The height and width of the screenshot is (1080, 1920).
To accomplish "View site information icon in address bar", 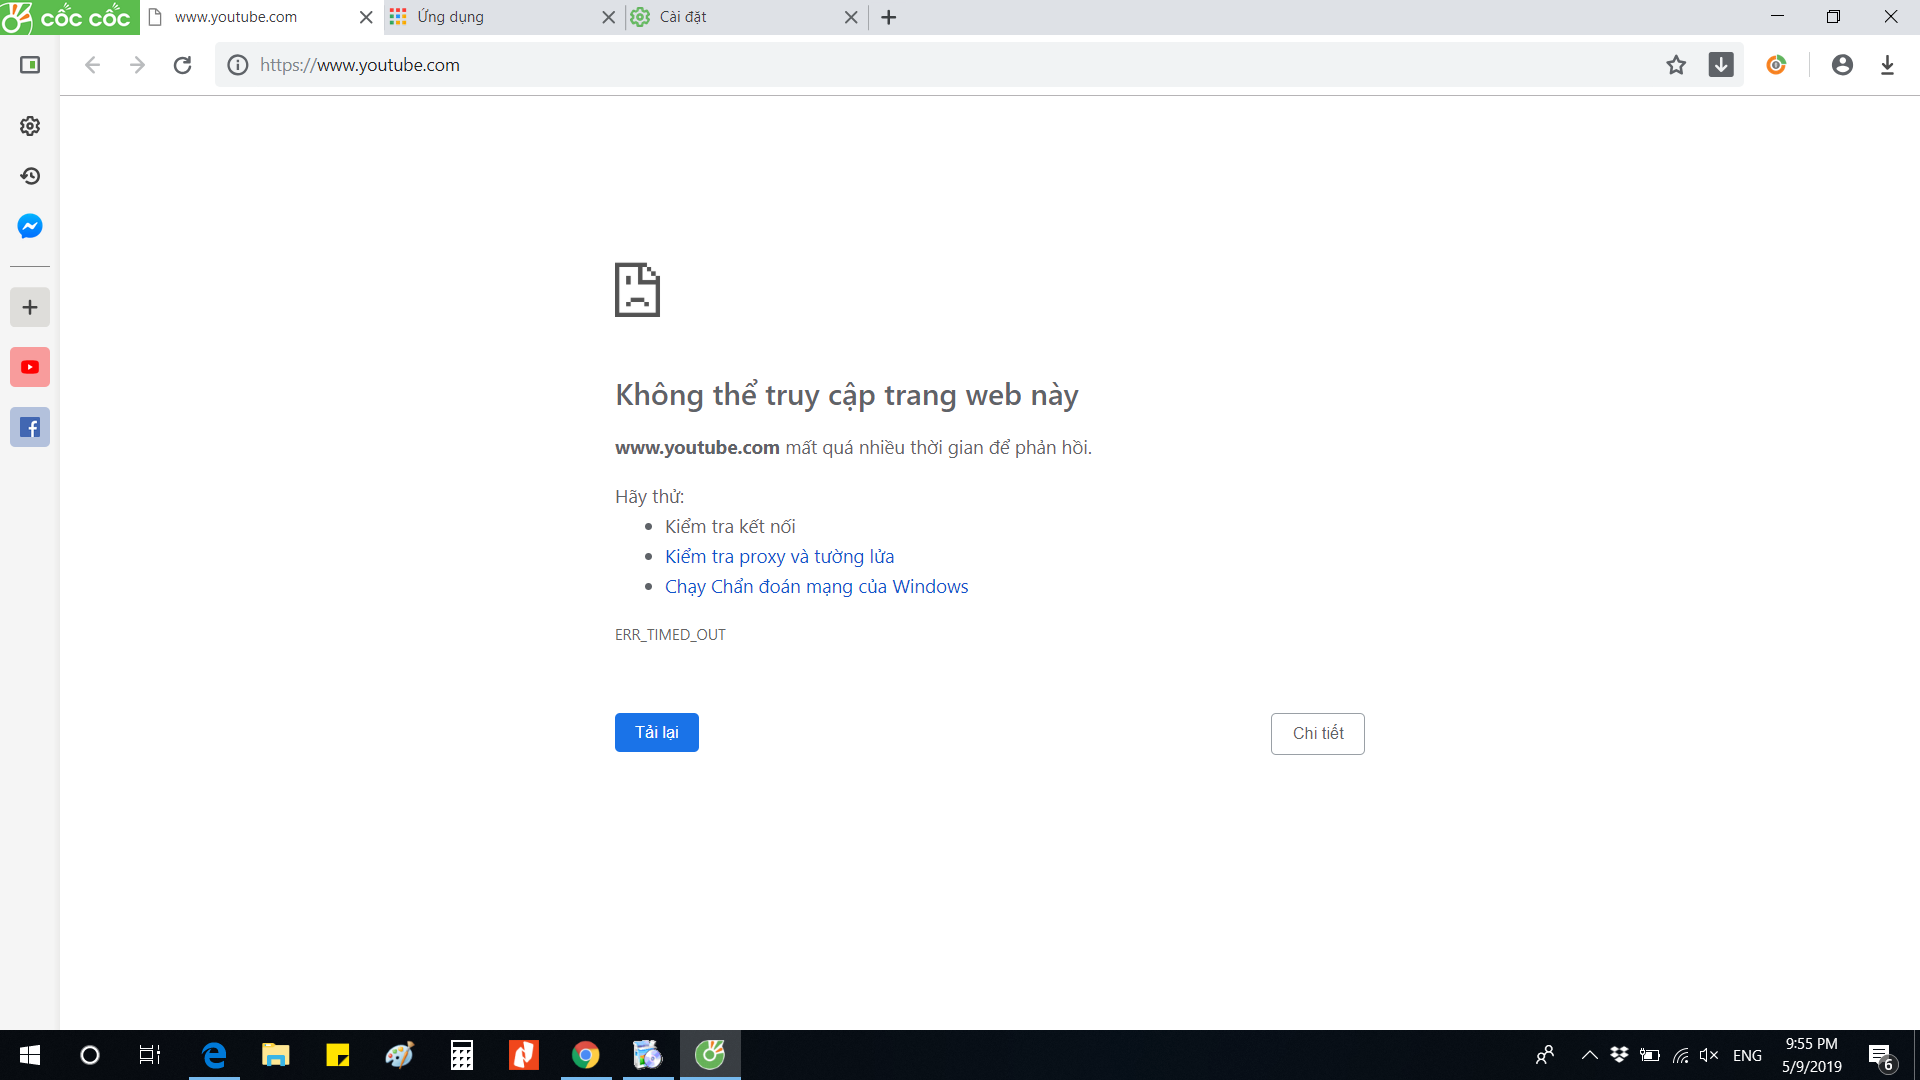I will [x=237, y=65].
